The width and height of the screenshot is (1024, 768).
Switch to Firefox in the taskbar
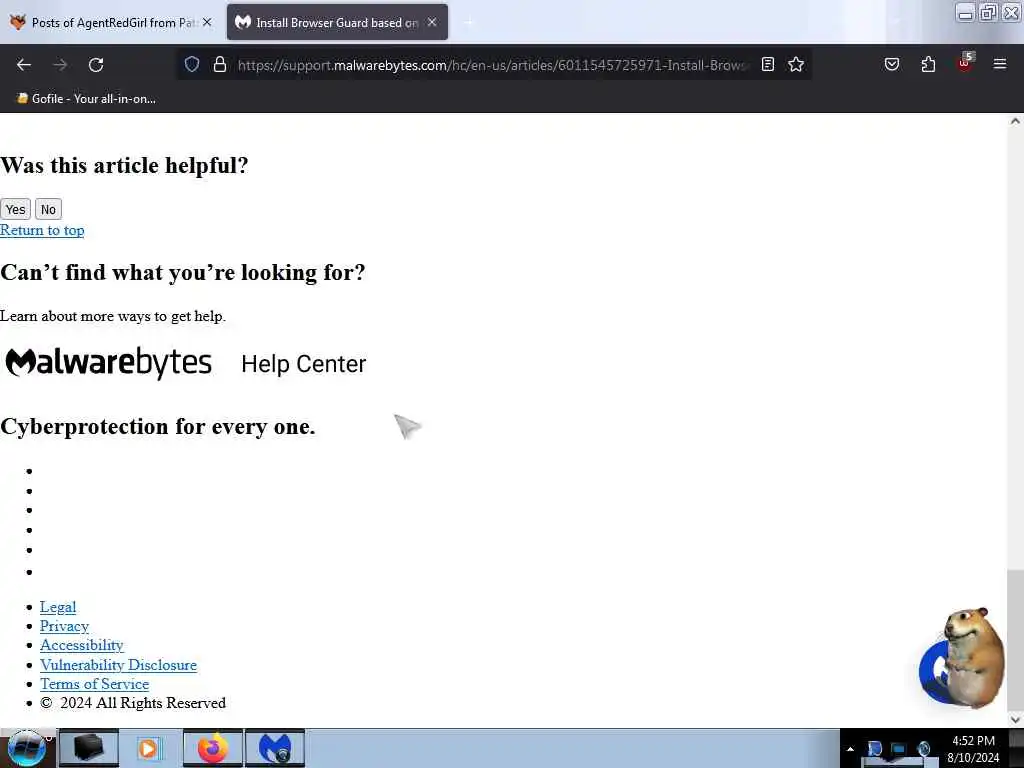(212, 748)
